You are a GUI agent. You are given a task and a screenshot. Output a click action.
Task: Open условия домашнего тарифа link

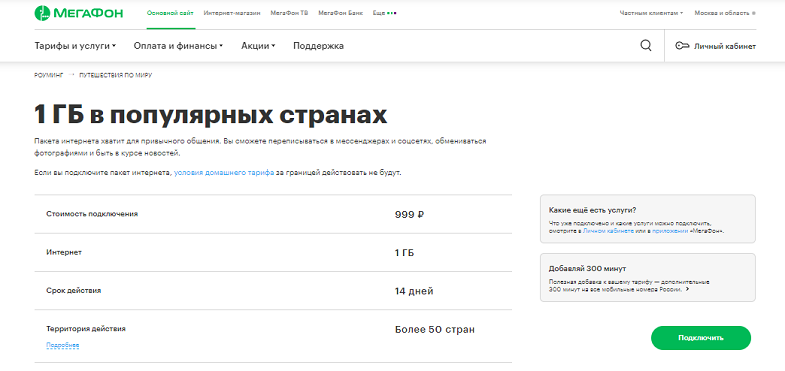[224, 172]
